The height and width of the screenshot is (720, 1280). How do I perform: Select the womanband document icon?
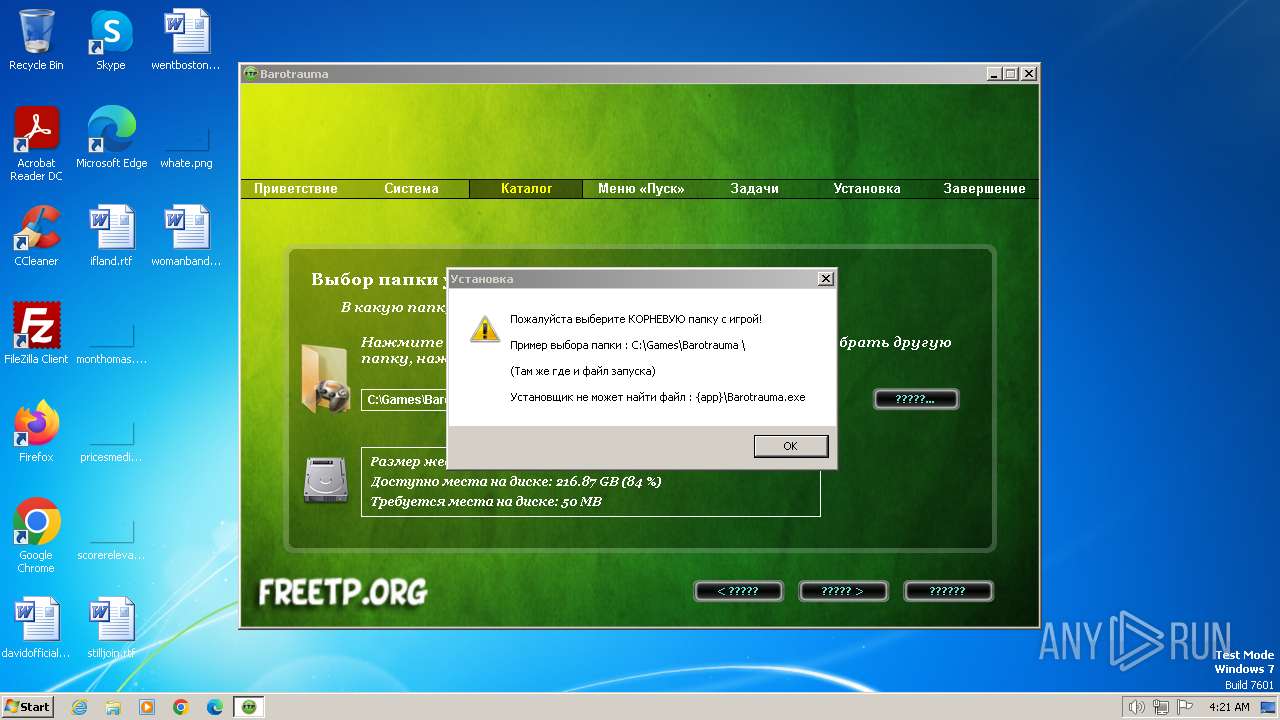coord(186,236)
